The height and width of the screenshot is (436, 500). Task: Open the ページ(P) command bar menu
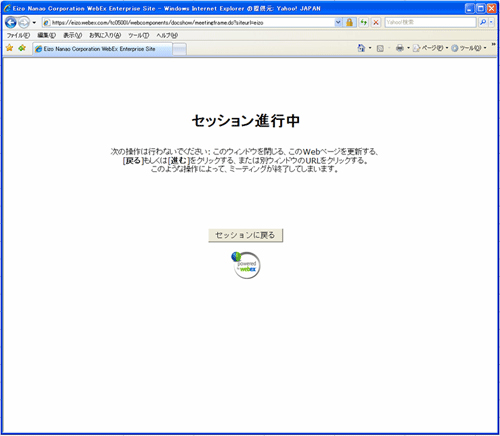coord(430,48)
